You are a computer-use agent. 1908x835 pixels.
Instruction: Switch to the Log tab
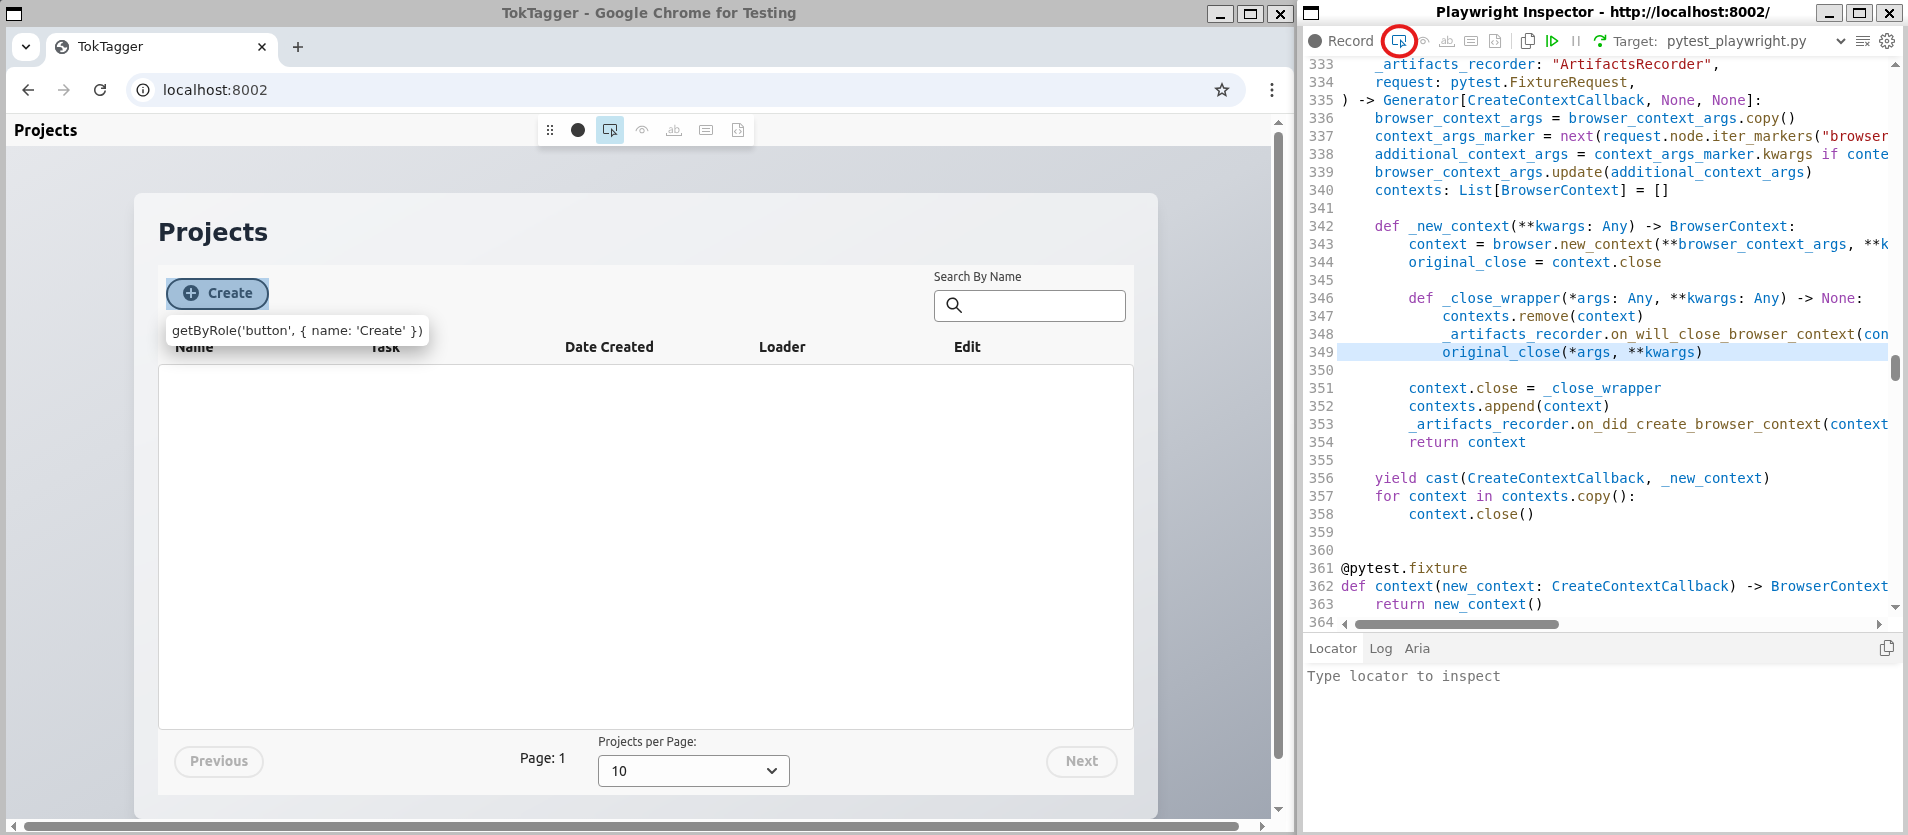(1380, 648)
